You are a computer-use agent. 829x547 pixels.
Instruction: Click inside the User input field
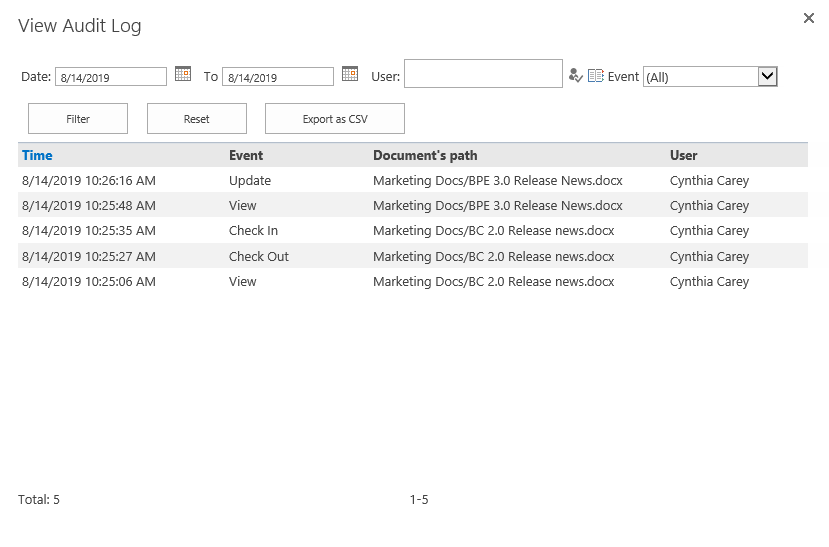point(483,73)
